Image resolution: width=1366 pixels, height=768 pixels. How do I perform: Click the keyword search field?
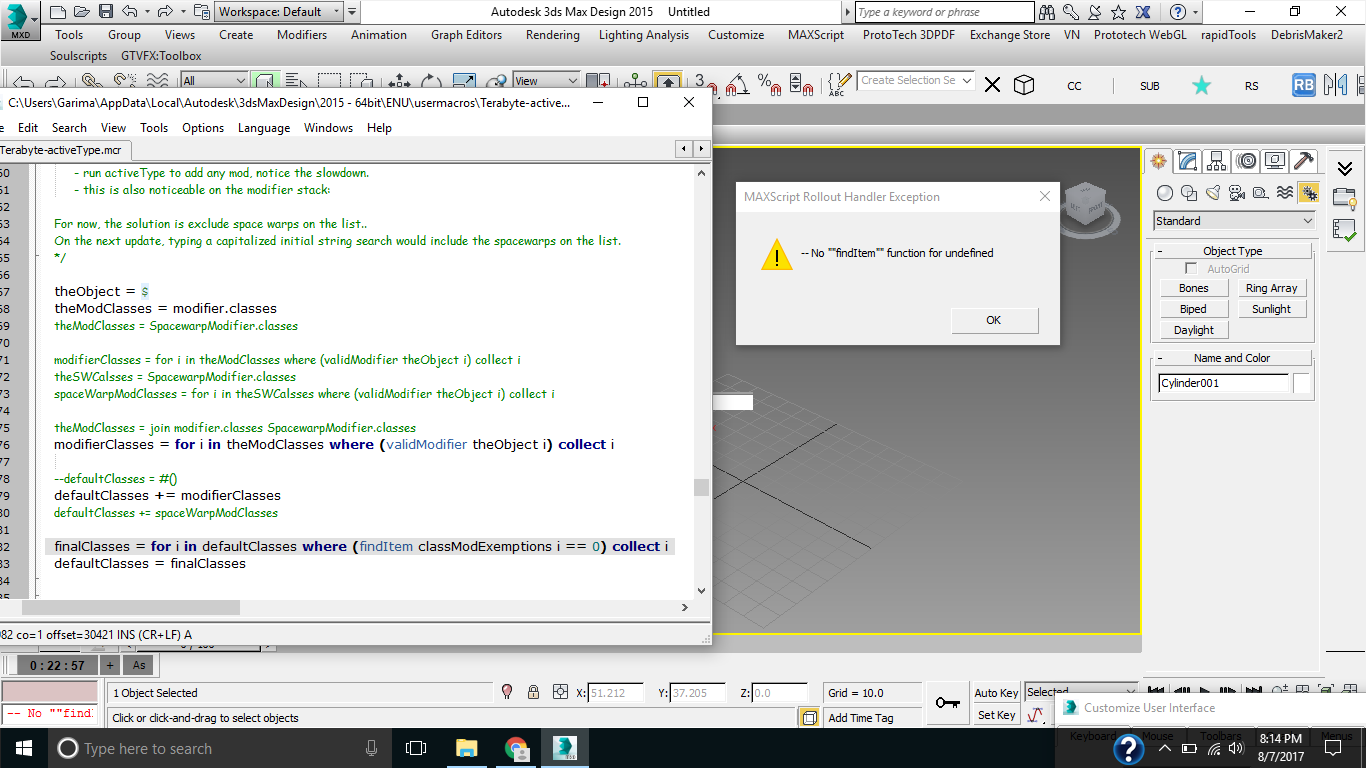944,12
